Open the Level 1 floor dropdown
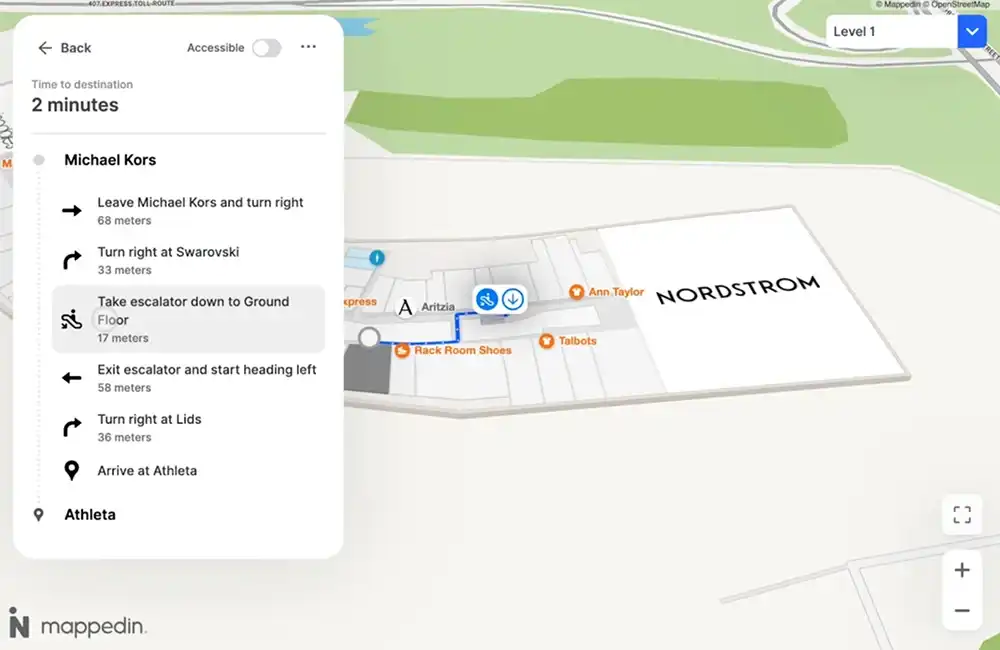The width and height of the screenshot is (1000, 650). click(892, 32)
